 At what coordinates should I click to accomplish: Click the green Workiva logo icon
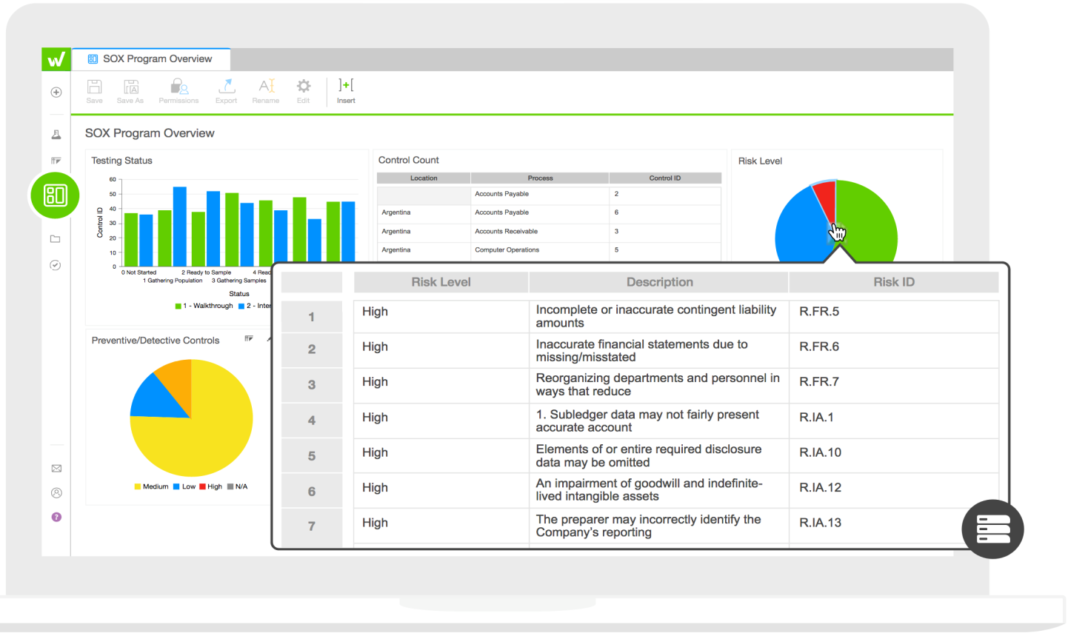click(55, 58)
